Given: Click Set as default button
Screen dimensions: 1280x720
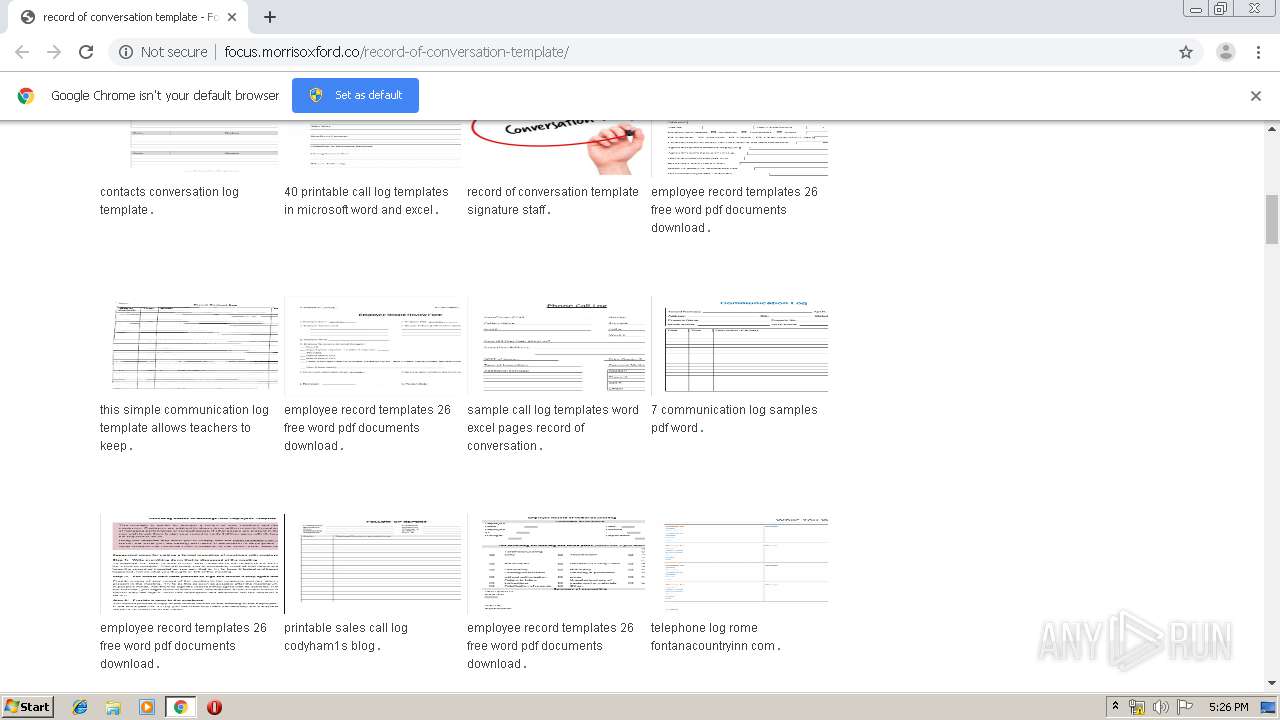Looking at the screenshot, I should (x=355, y=95).
